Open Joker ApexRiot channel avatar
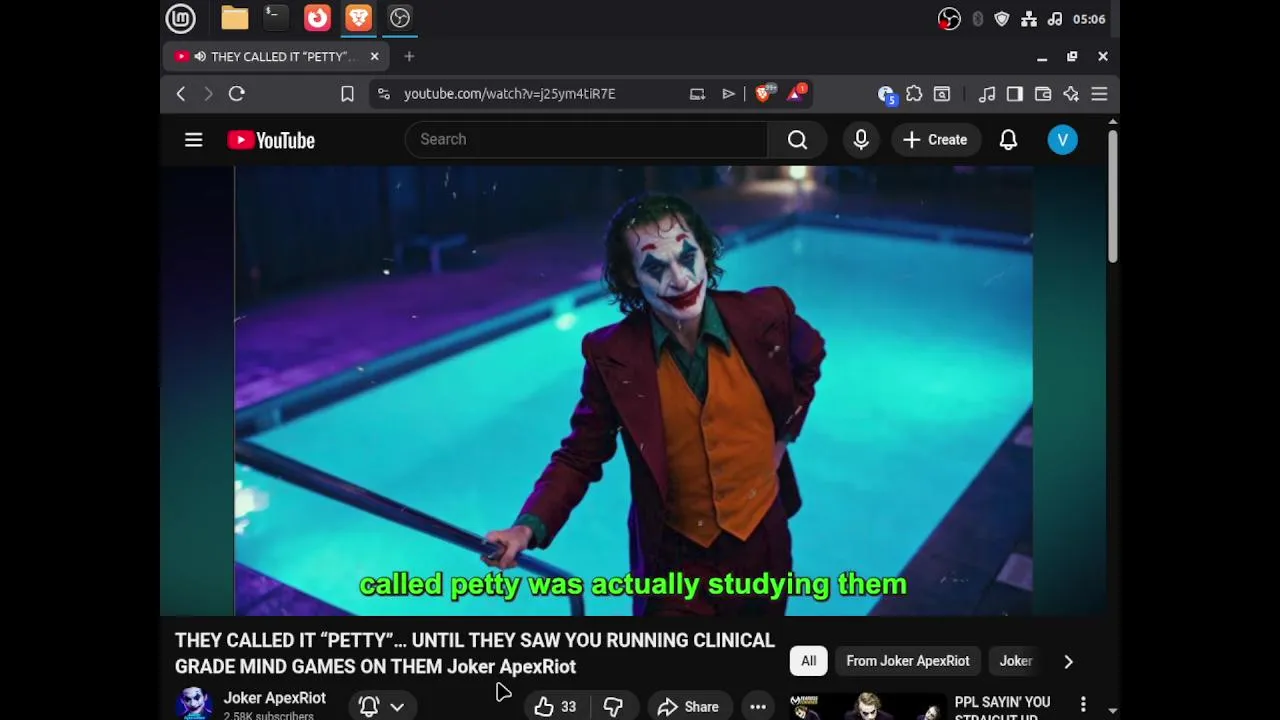 click(194, 704)
